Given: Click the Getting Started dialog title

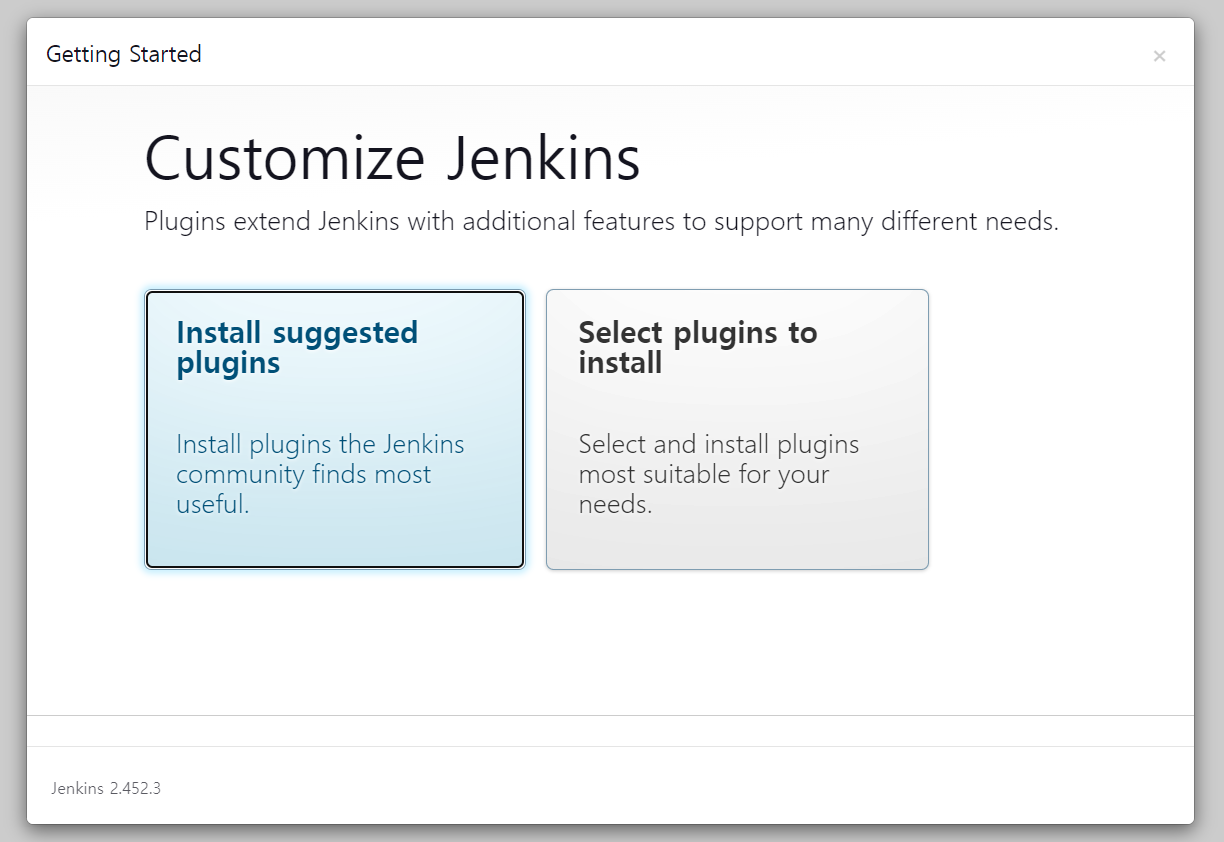Looking at the screenshot, I should (124, 54).
